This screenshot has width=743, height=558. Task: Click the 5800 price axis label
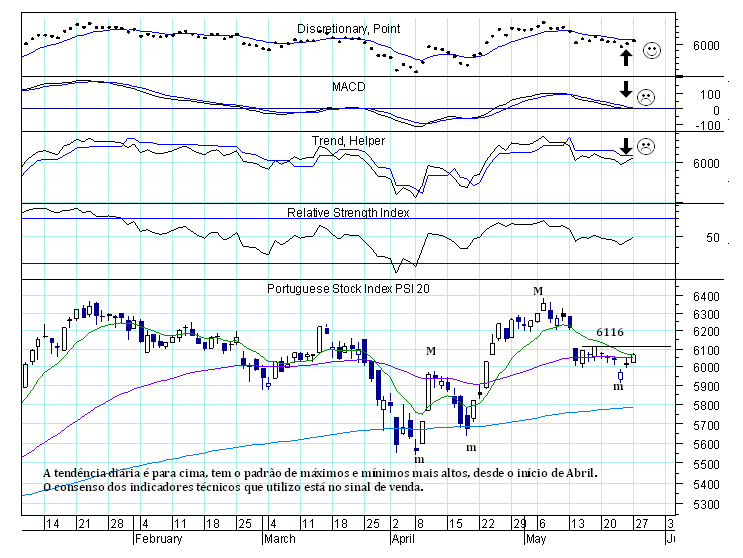pos(706,405)
